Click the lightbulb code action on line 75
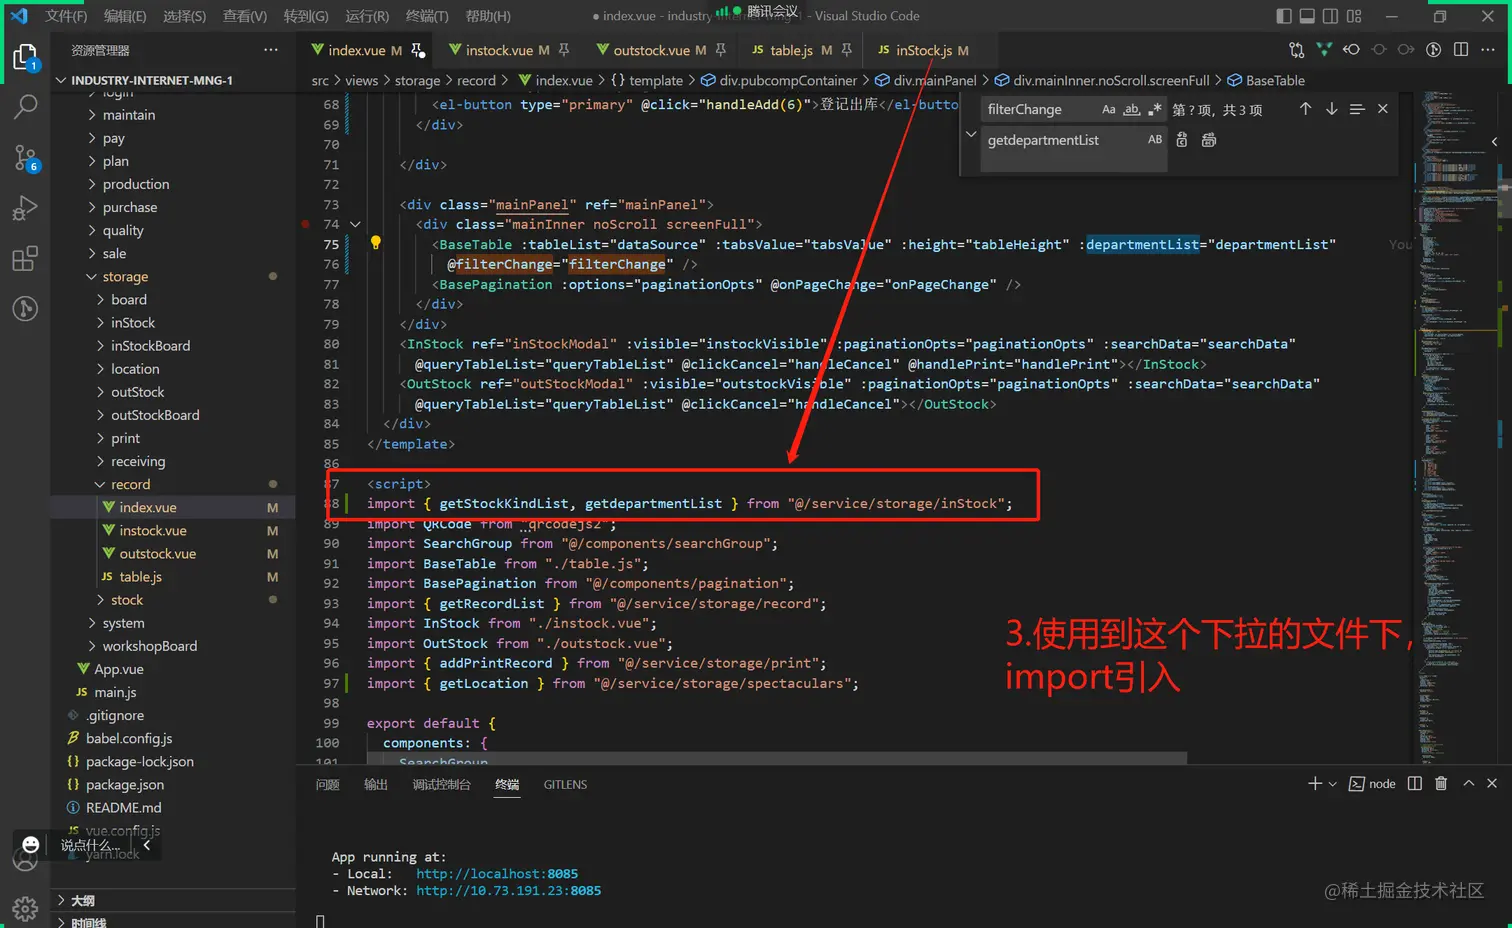1512x928 pixels. [x=376, y=243]
